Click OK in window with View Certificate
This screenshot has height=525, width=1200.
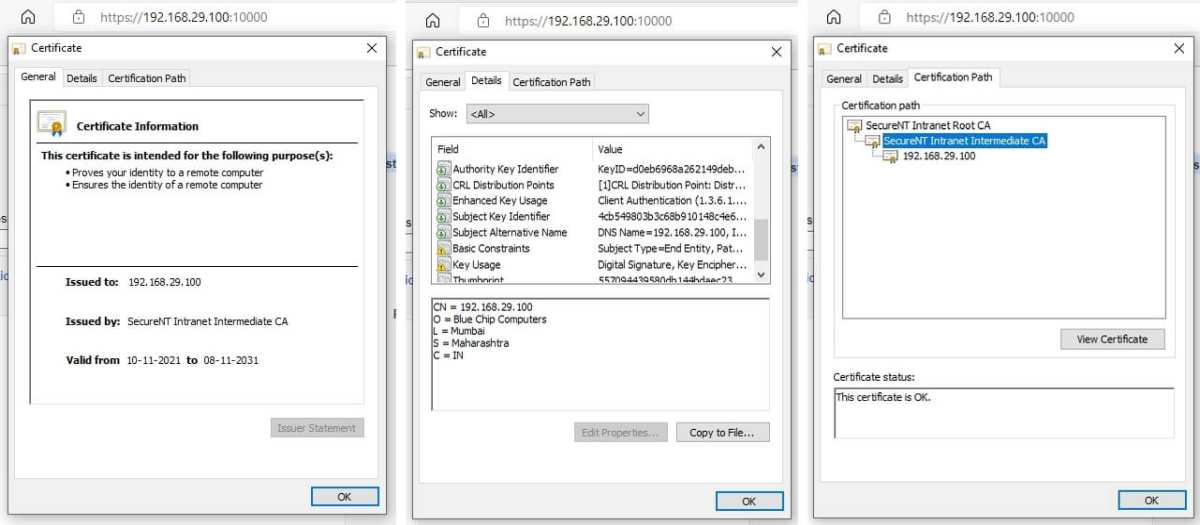1151,500
